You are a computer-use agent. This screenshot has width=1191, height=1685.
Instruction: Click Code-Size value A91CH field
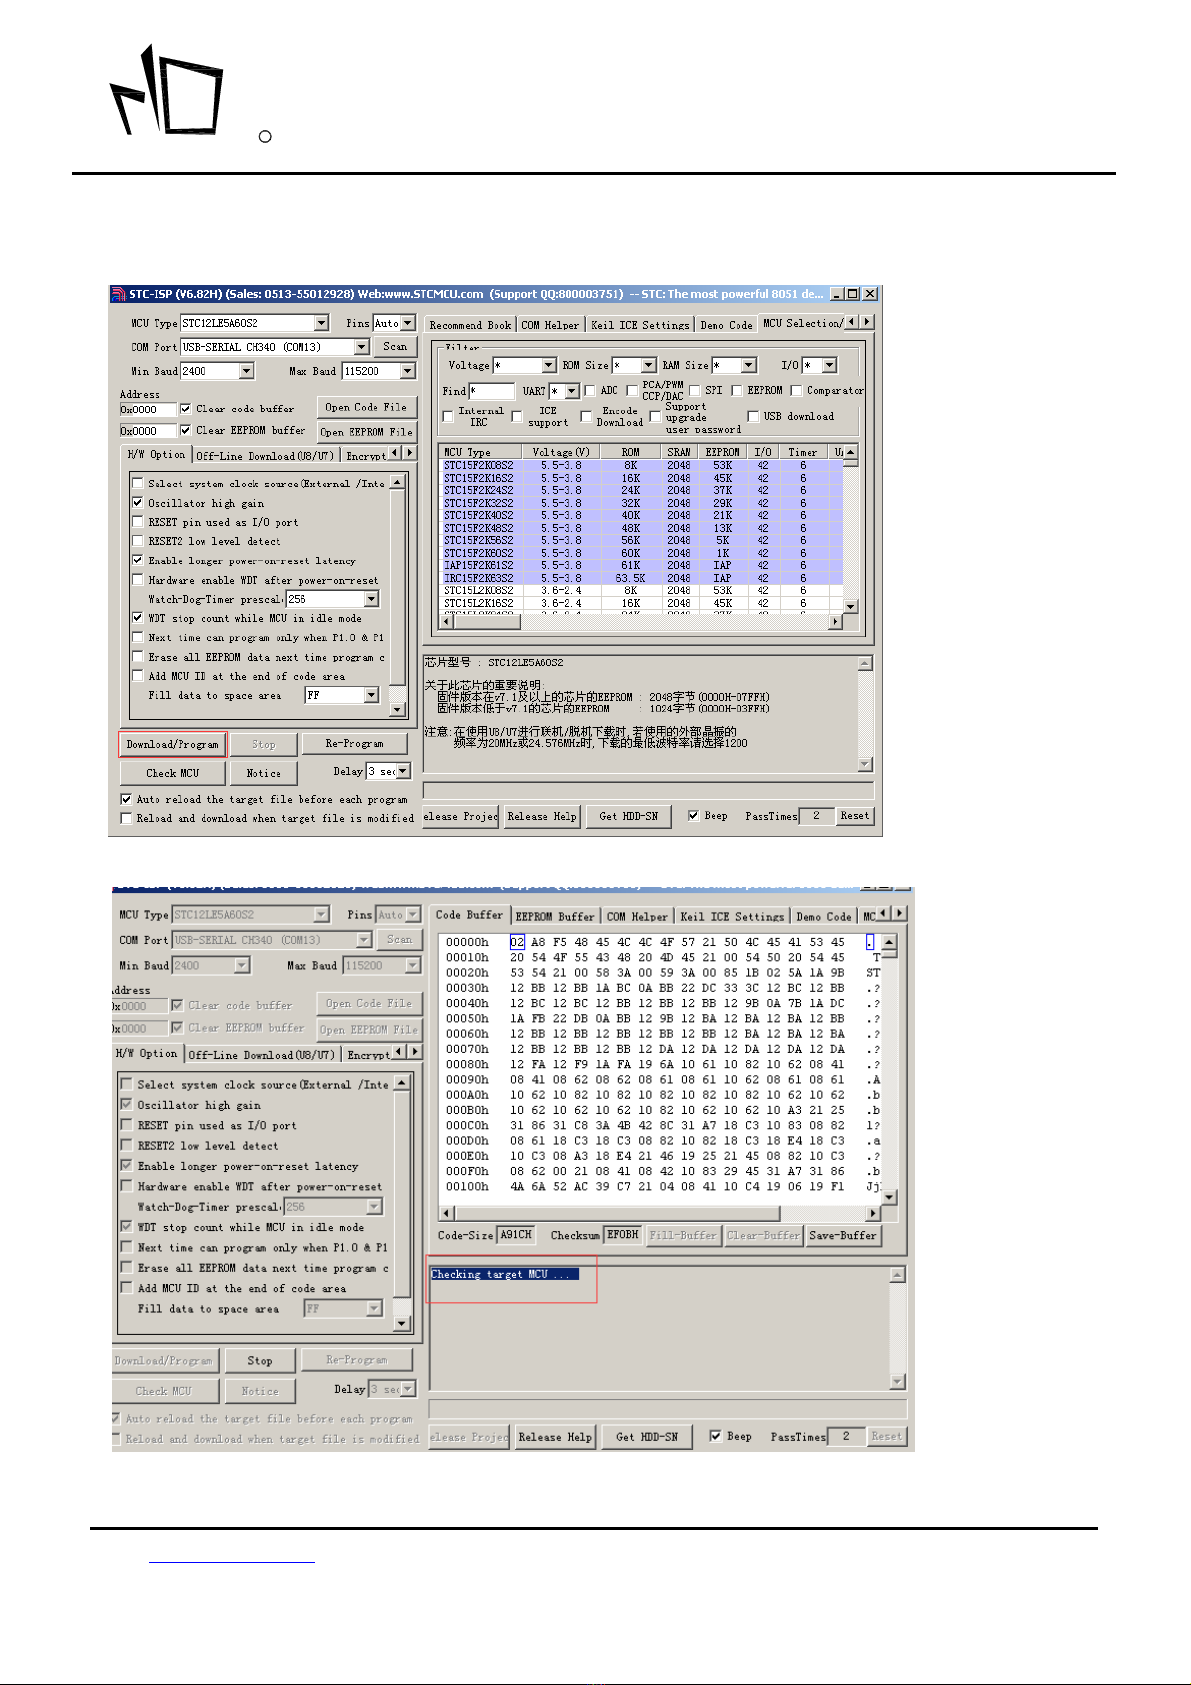pyautogui.click(x=516, y=1235)
